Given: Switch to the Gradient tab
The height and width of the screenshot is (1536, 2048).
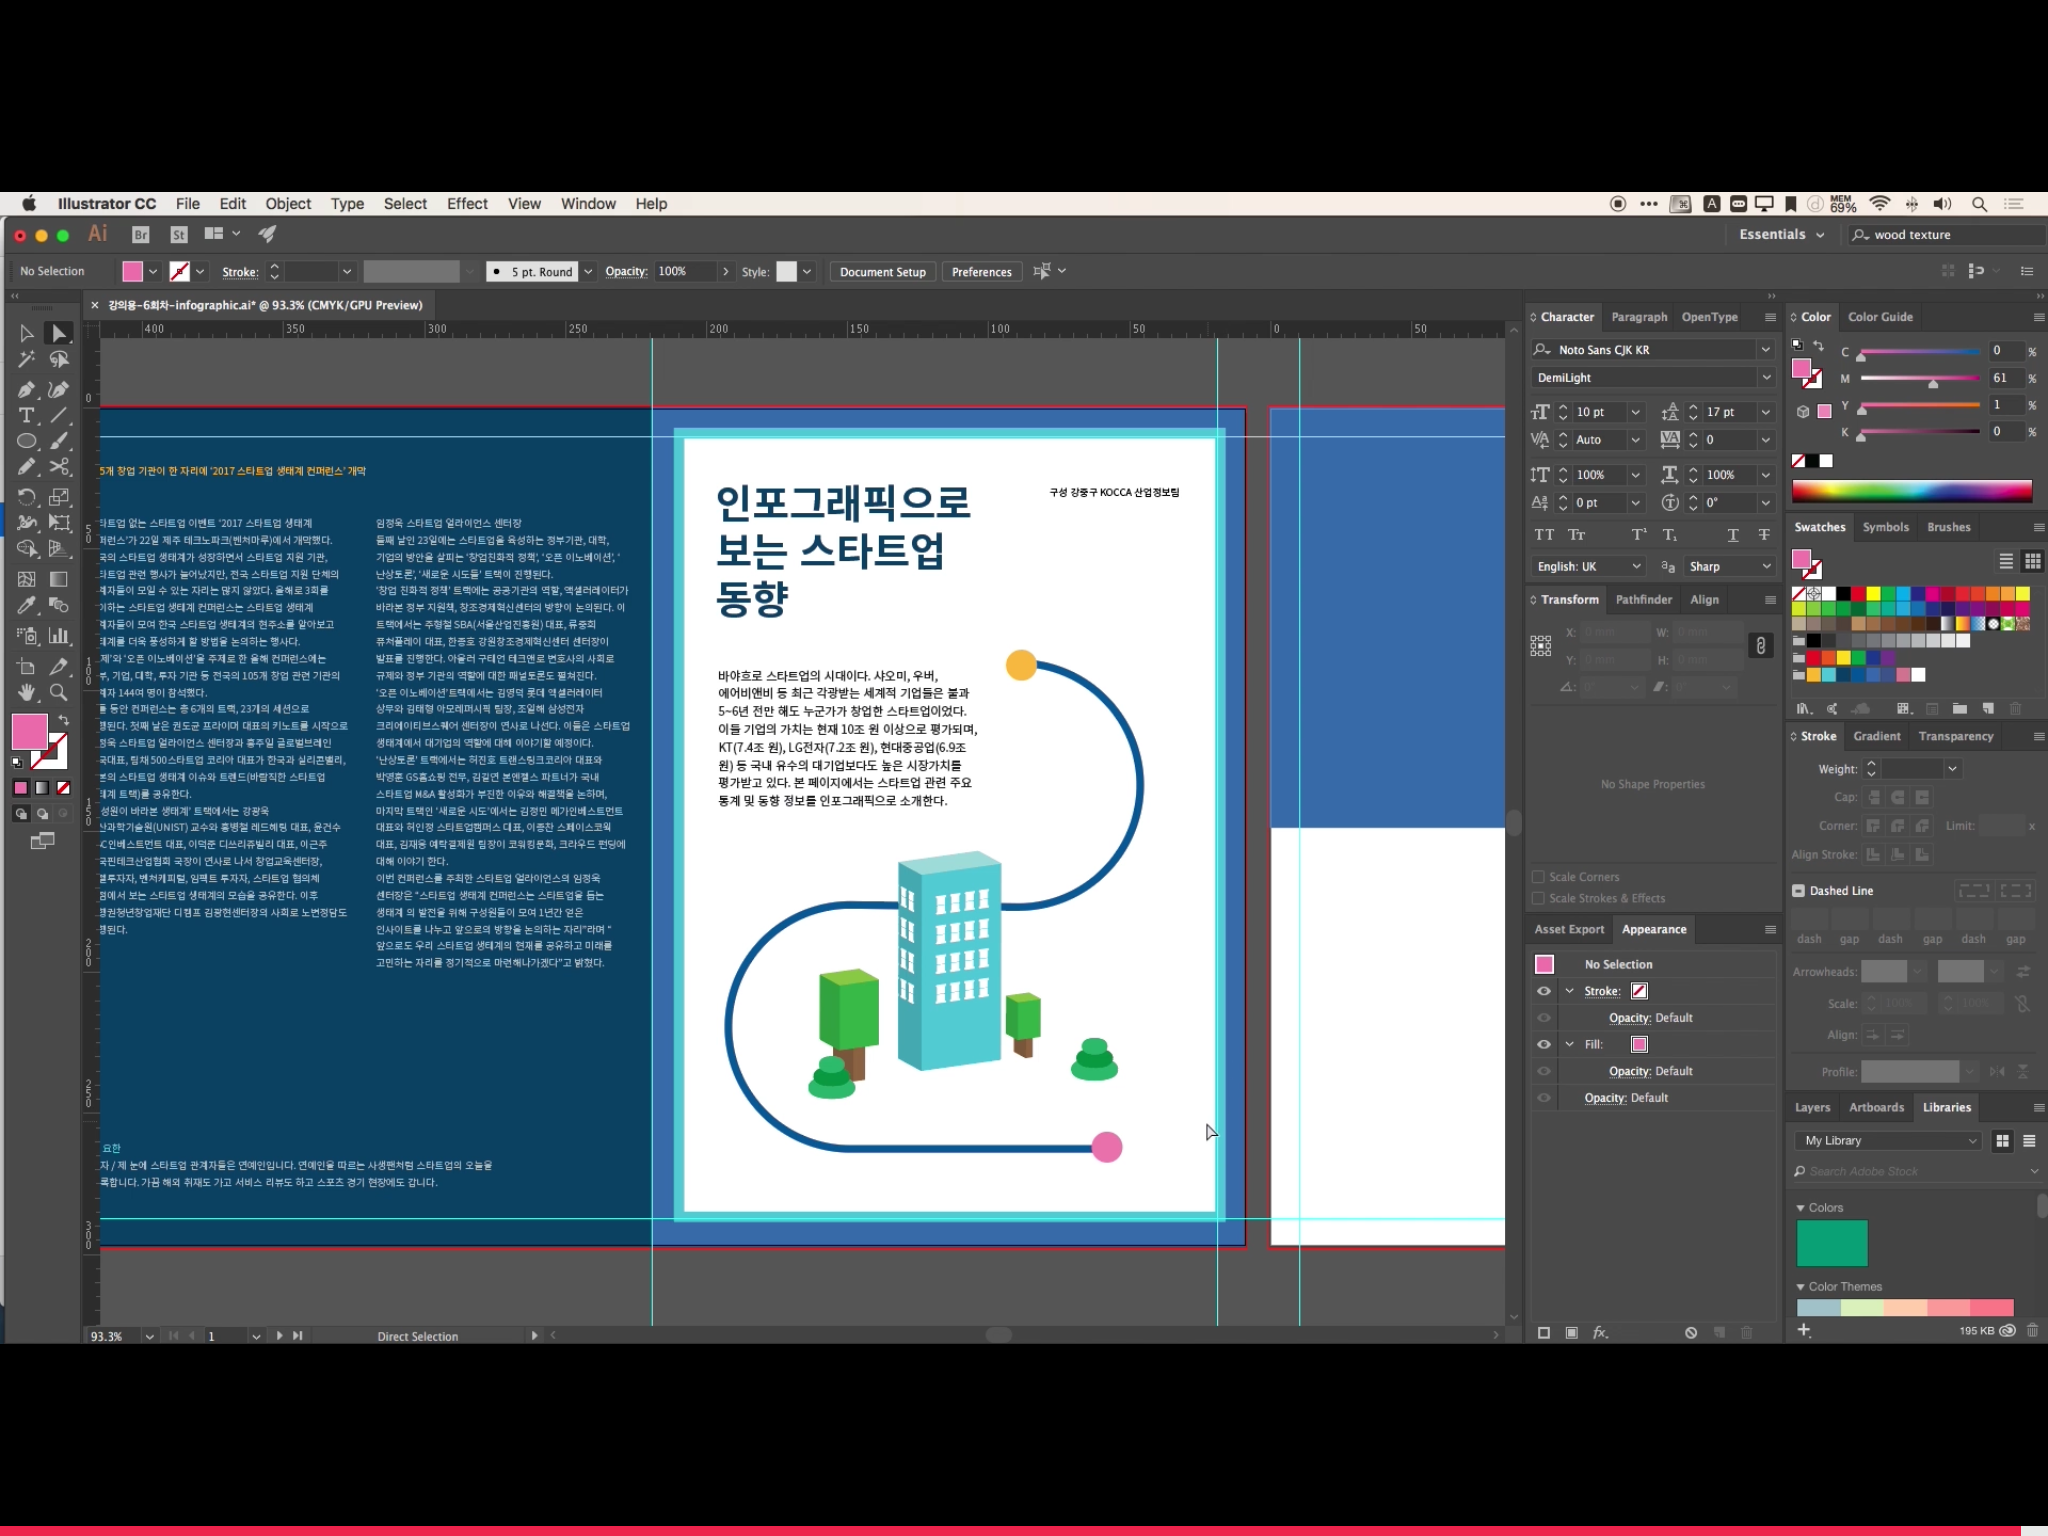Looking at the screenshot, I should click(1876, 736).
